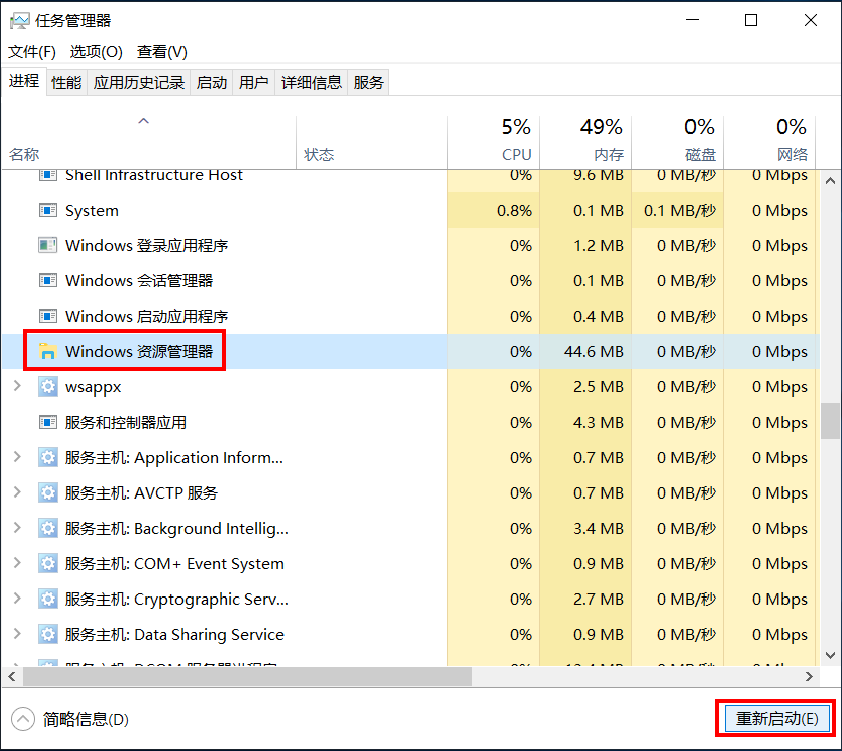
Task: Click the Windows 登录应用程序 icon
Action: point(47,246)
